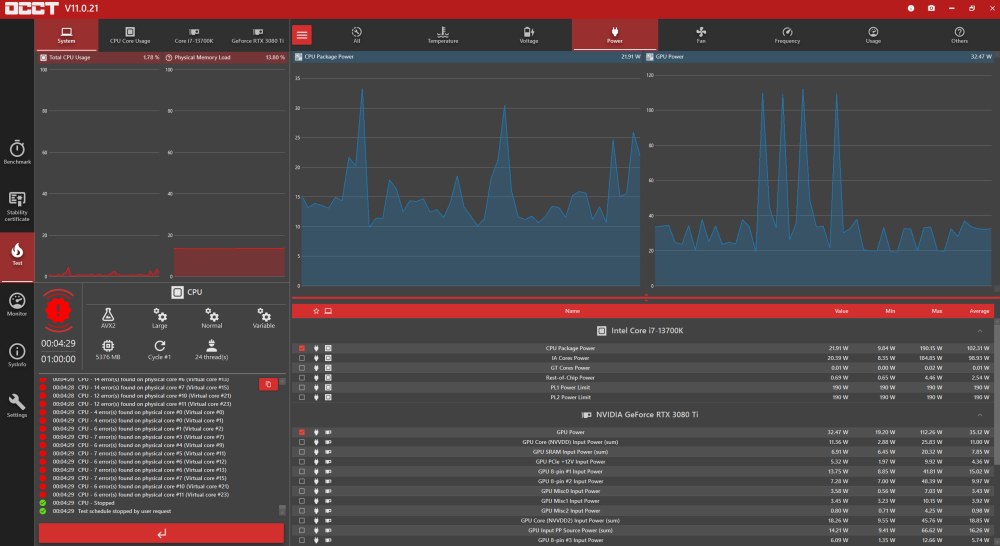Viewport: 1000px width, 546px height.
Task: Switch to the Core i7-13700K tab
Action: pyautogui.click(x=194, y=35)
